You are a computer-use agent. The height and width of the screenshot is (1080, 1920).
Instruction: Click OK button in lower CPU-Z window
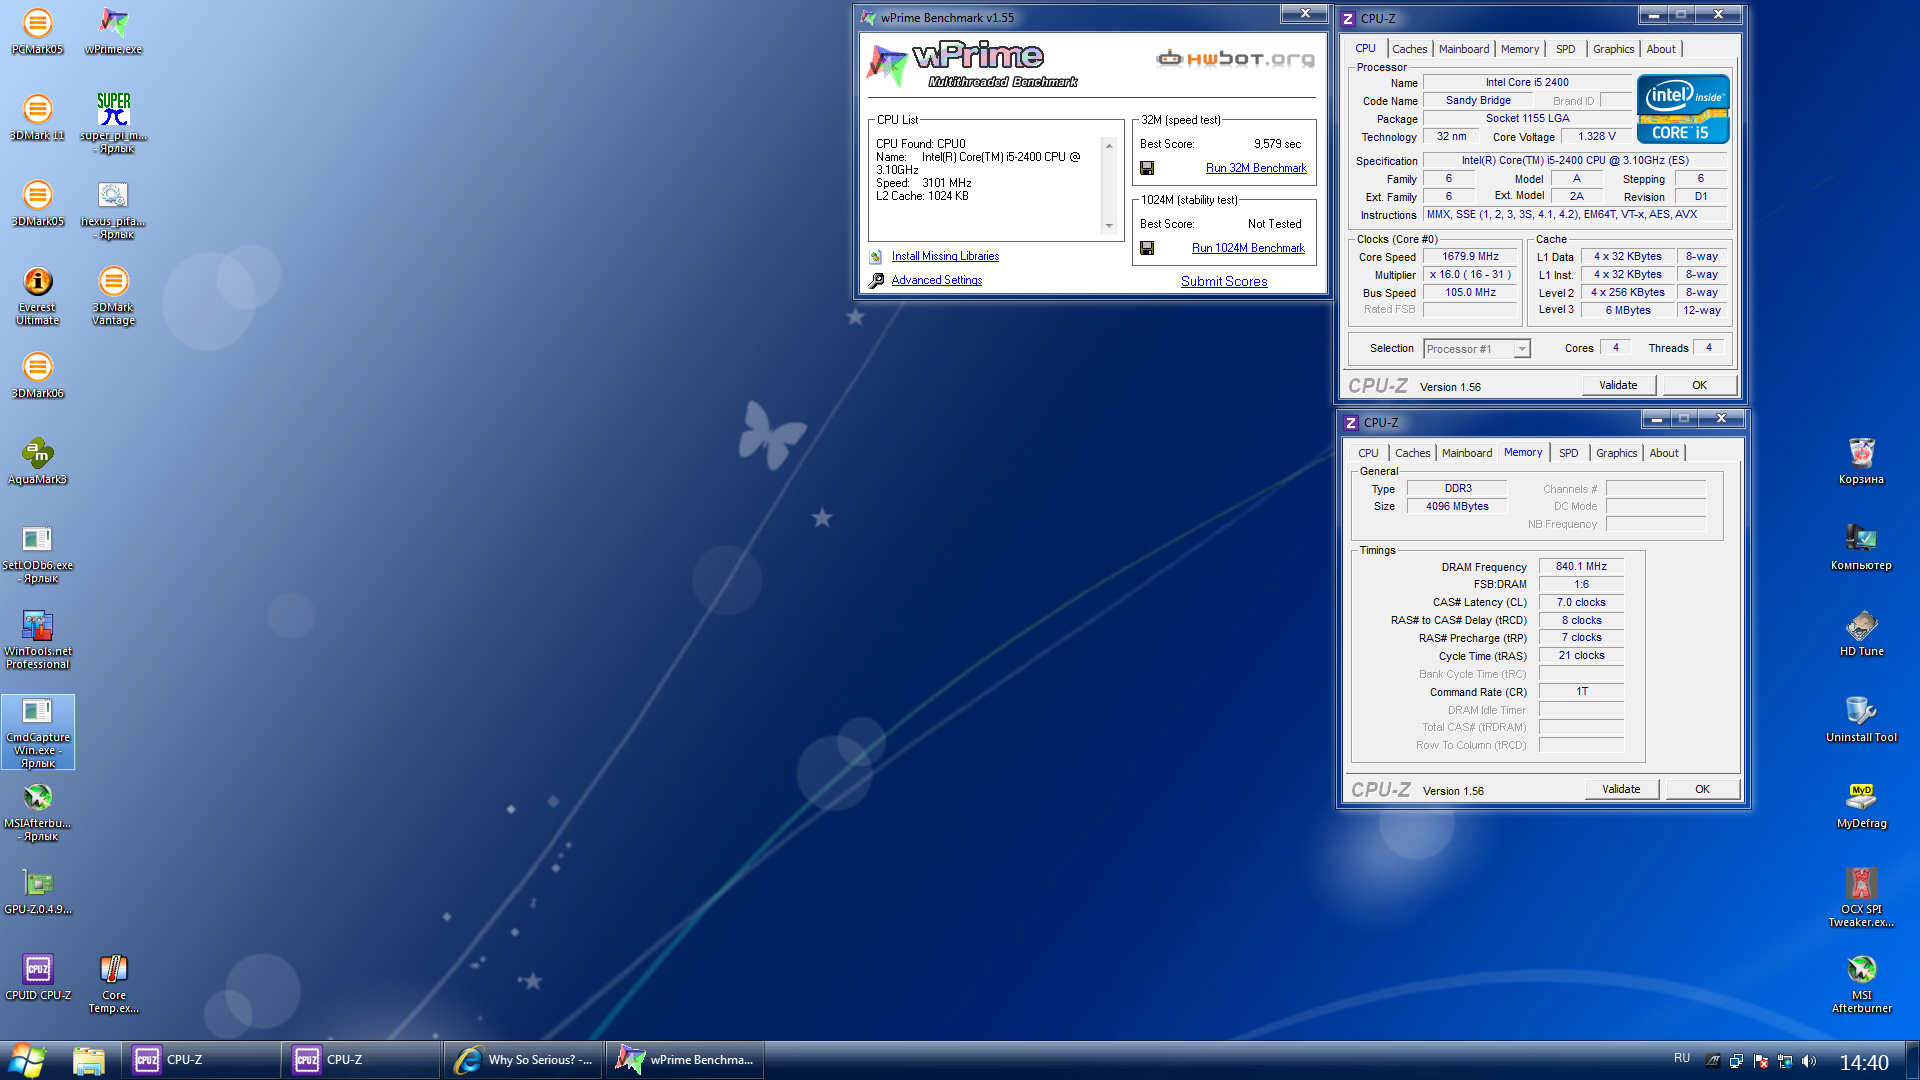click(x=1702, y=789)
